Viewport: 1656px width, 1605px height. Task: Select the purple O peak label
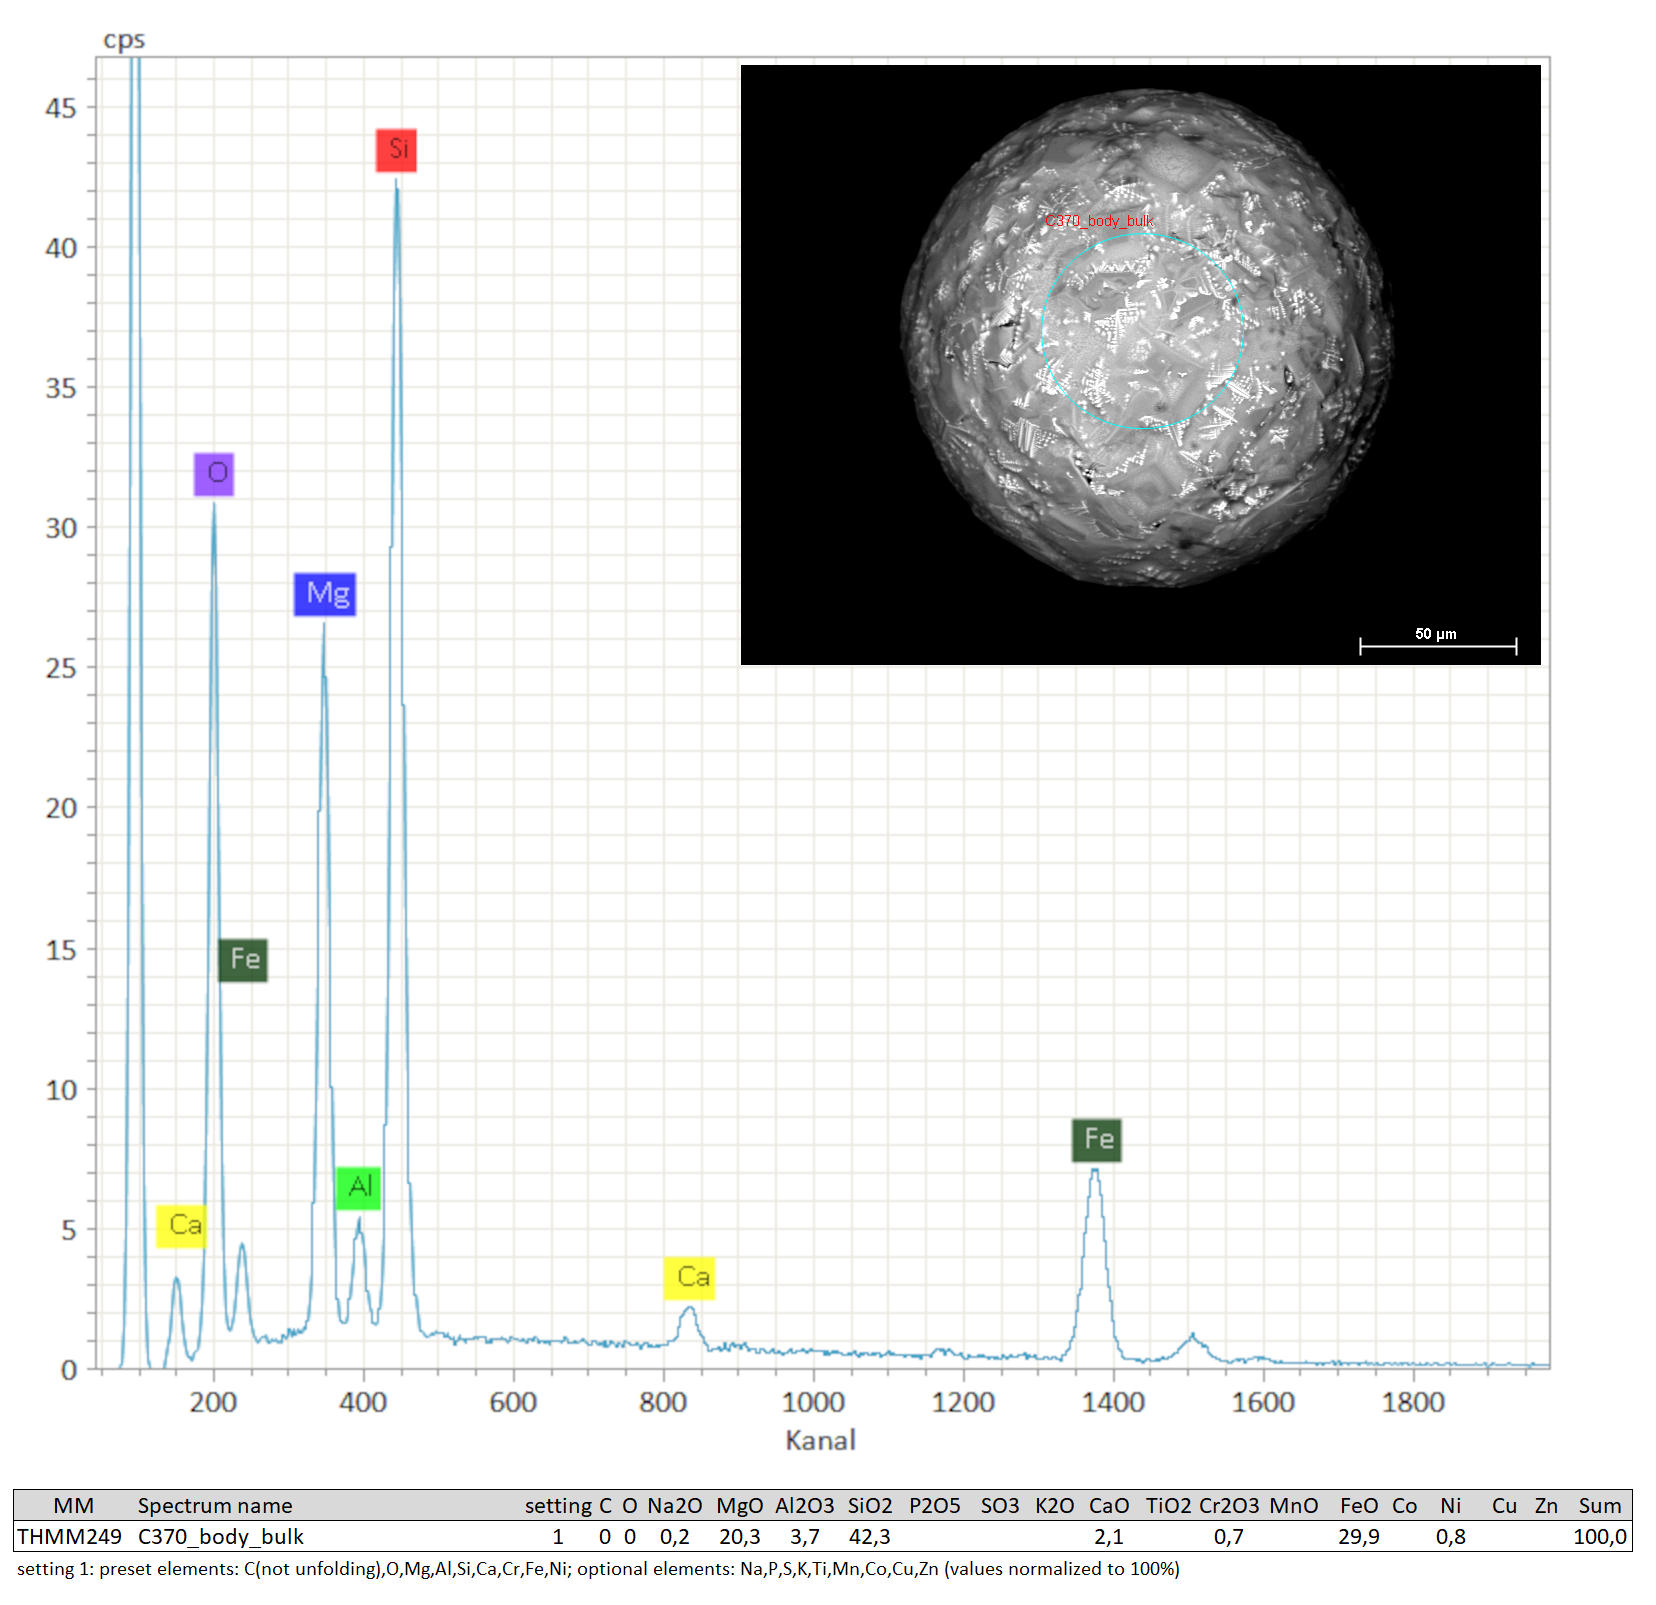[x=214, y=474]
